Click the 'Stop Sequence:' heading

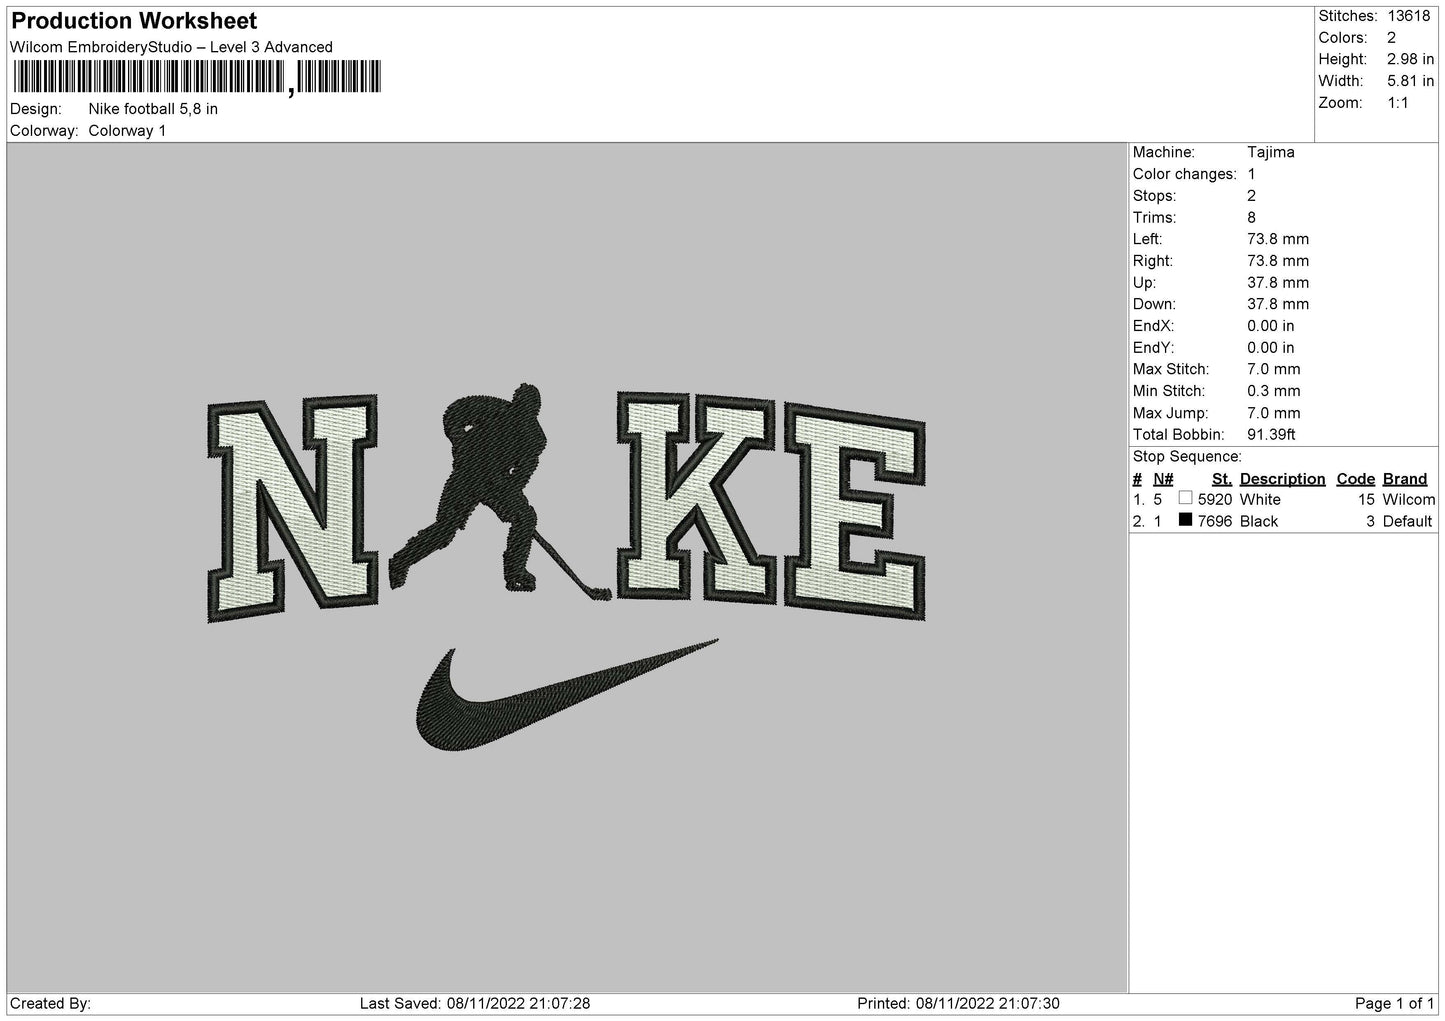(1187, 457)
